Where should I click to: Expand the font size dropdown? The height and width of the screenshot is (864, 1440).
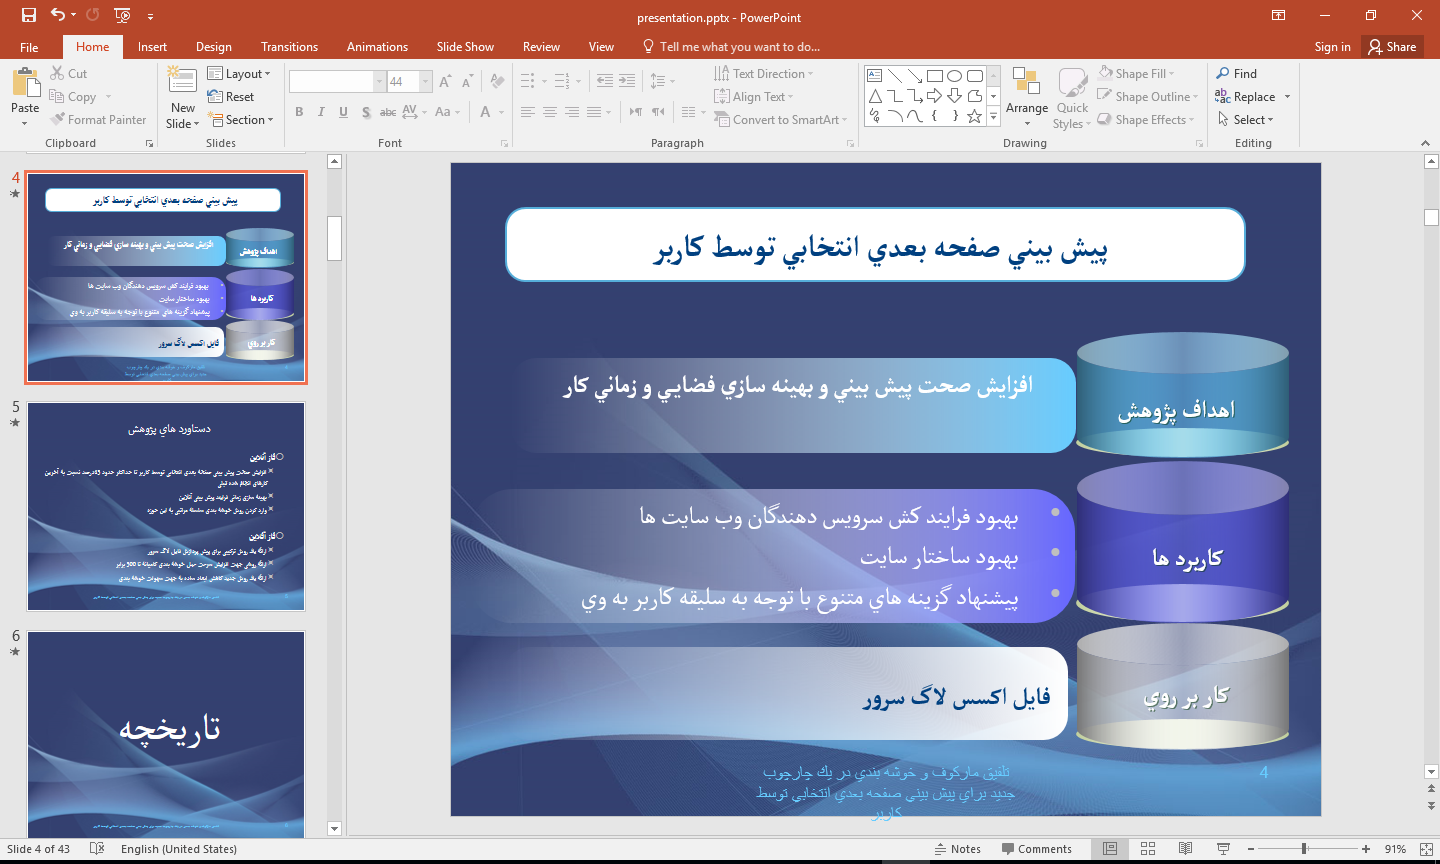click(426, 82)
